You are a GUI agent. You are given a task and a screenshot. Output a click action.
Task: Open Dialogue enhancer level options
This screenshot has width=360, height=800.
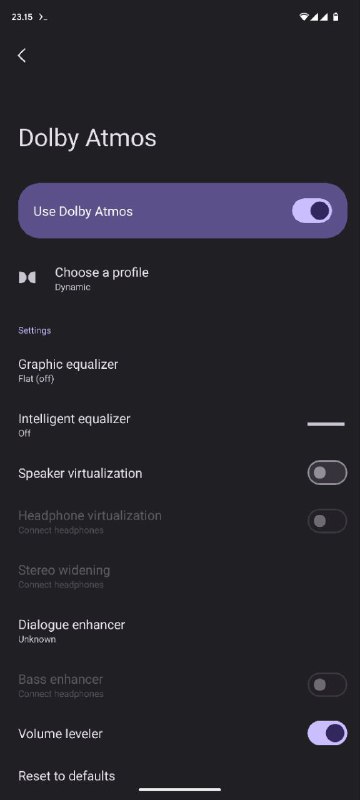[180, 631]
